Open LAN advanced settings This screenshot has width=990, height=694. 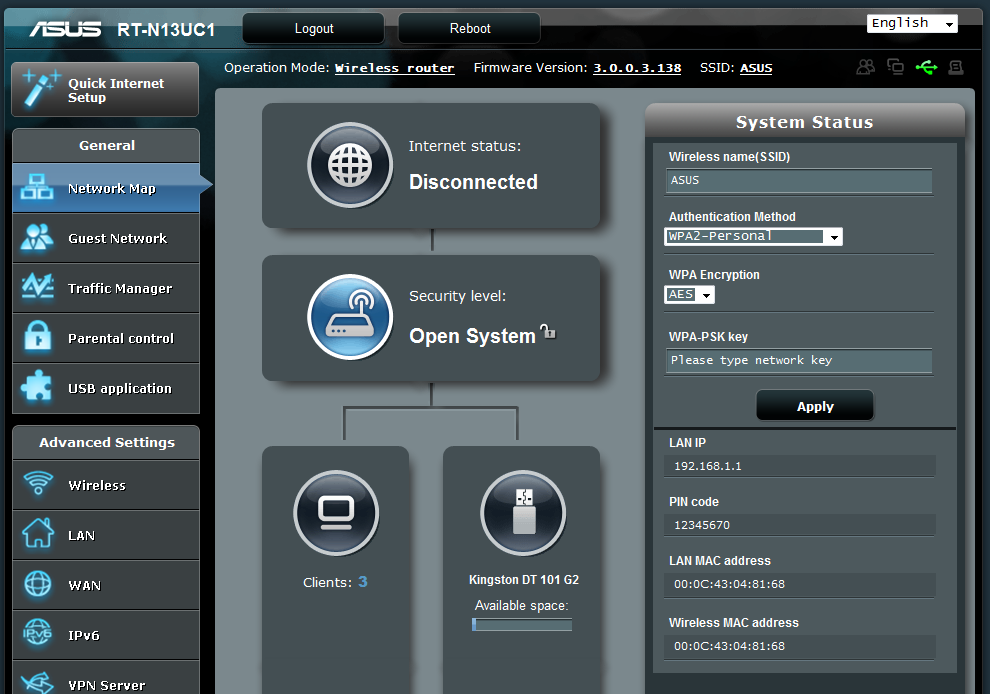coord(106,535)
